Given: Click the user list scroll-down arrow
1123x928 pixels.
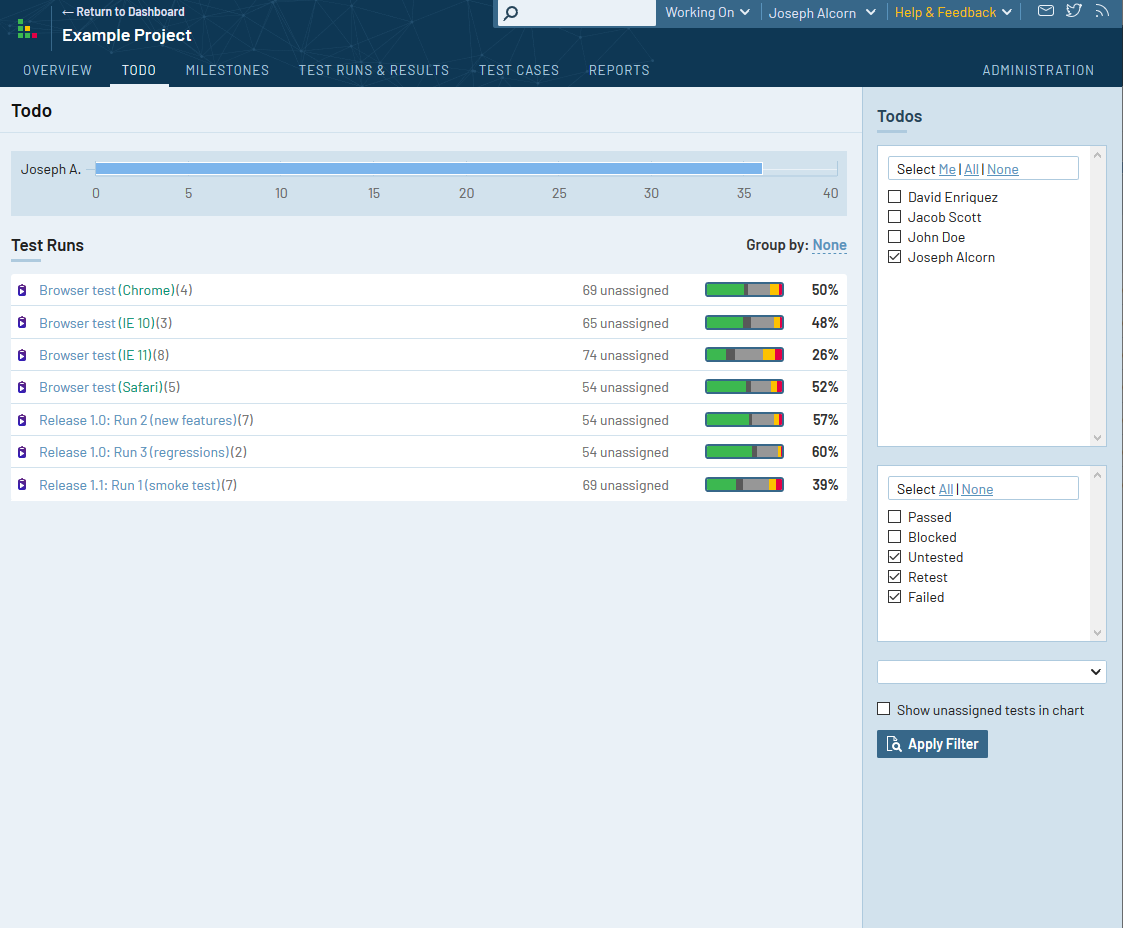Looking at the screenshot, I should click(x=1097, y=438).
